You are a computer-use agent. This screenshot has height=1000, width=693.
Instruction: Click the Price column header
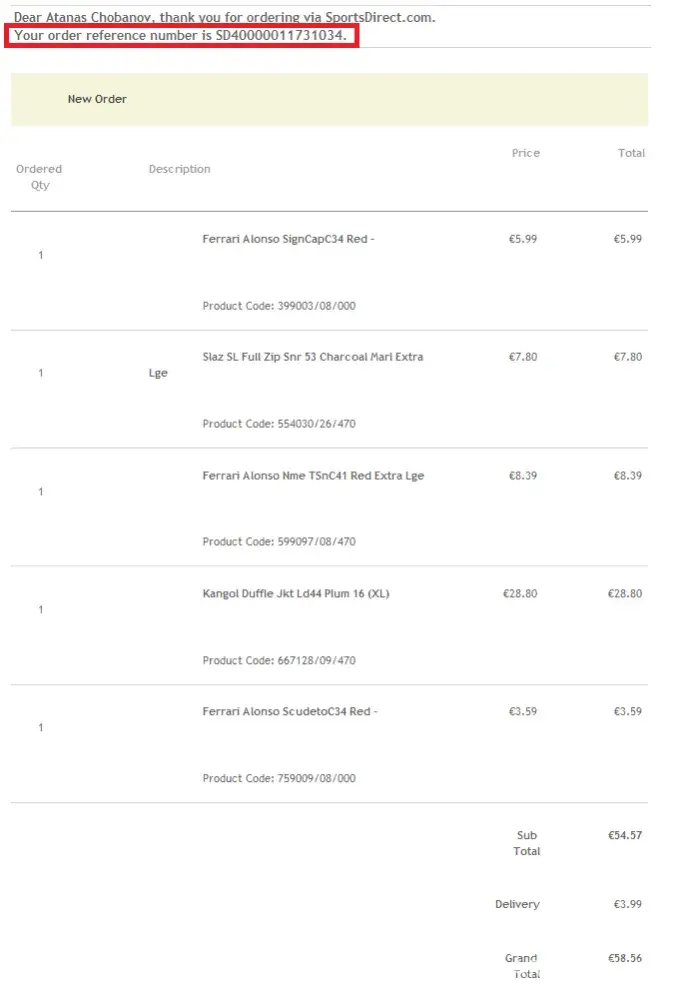(526, 153)
